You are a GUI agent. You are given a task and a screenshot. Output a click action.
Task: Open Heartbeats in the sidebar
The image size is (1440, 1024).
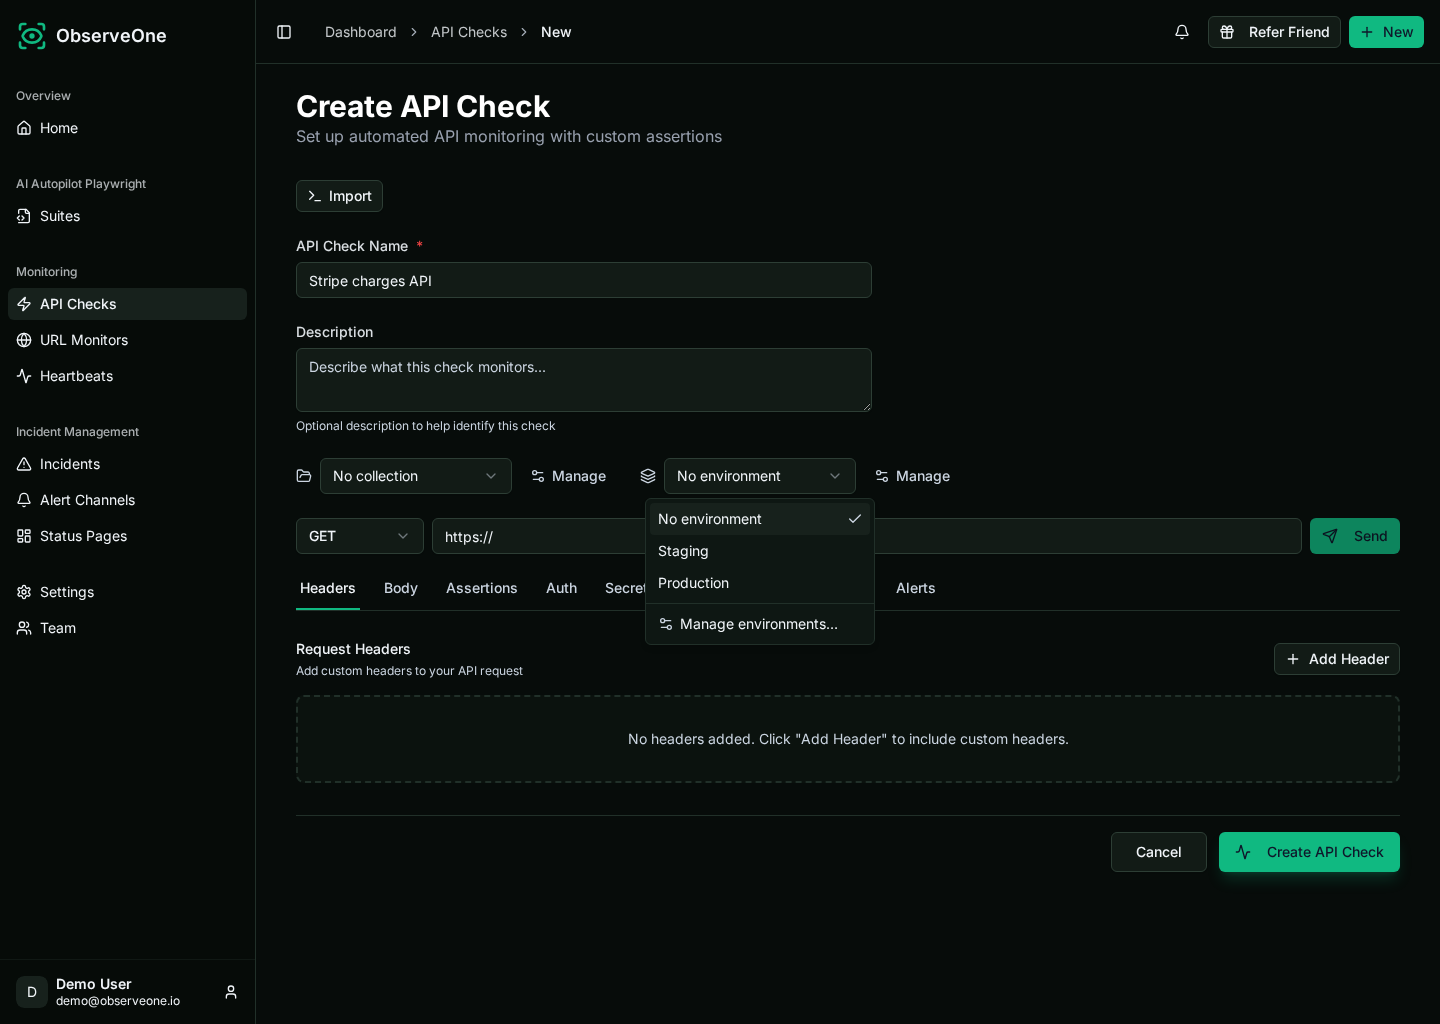click(x=127, y=376)
